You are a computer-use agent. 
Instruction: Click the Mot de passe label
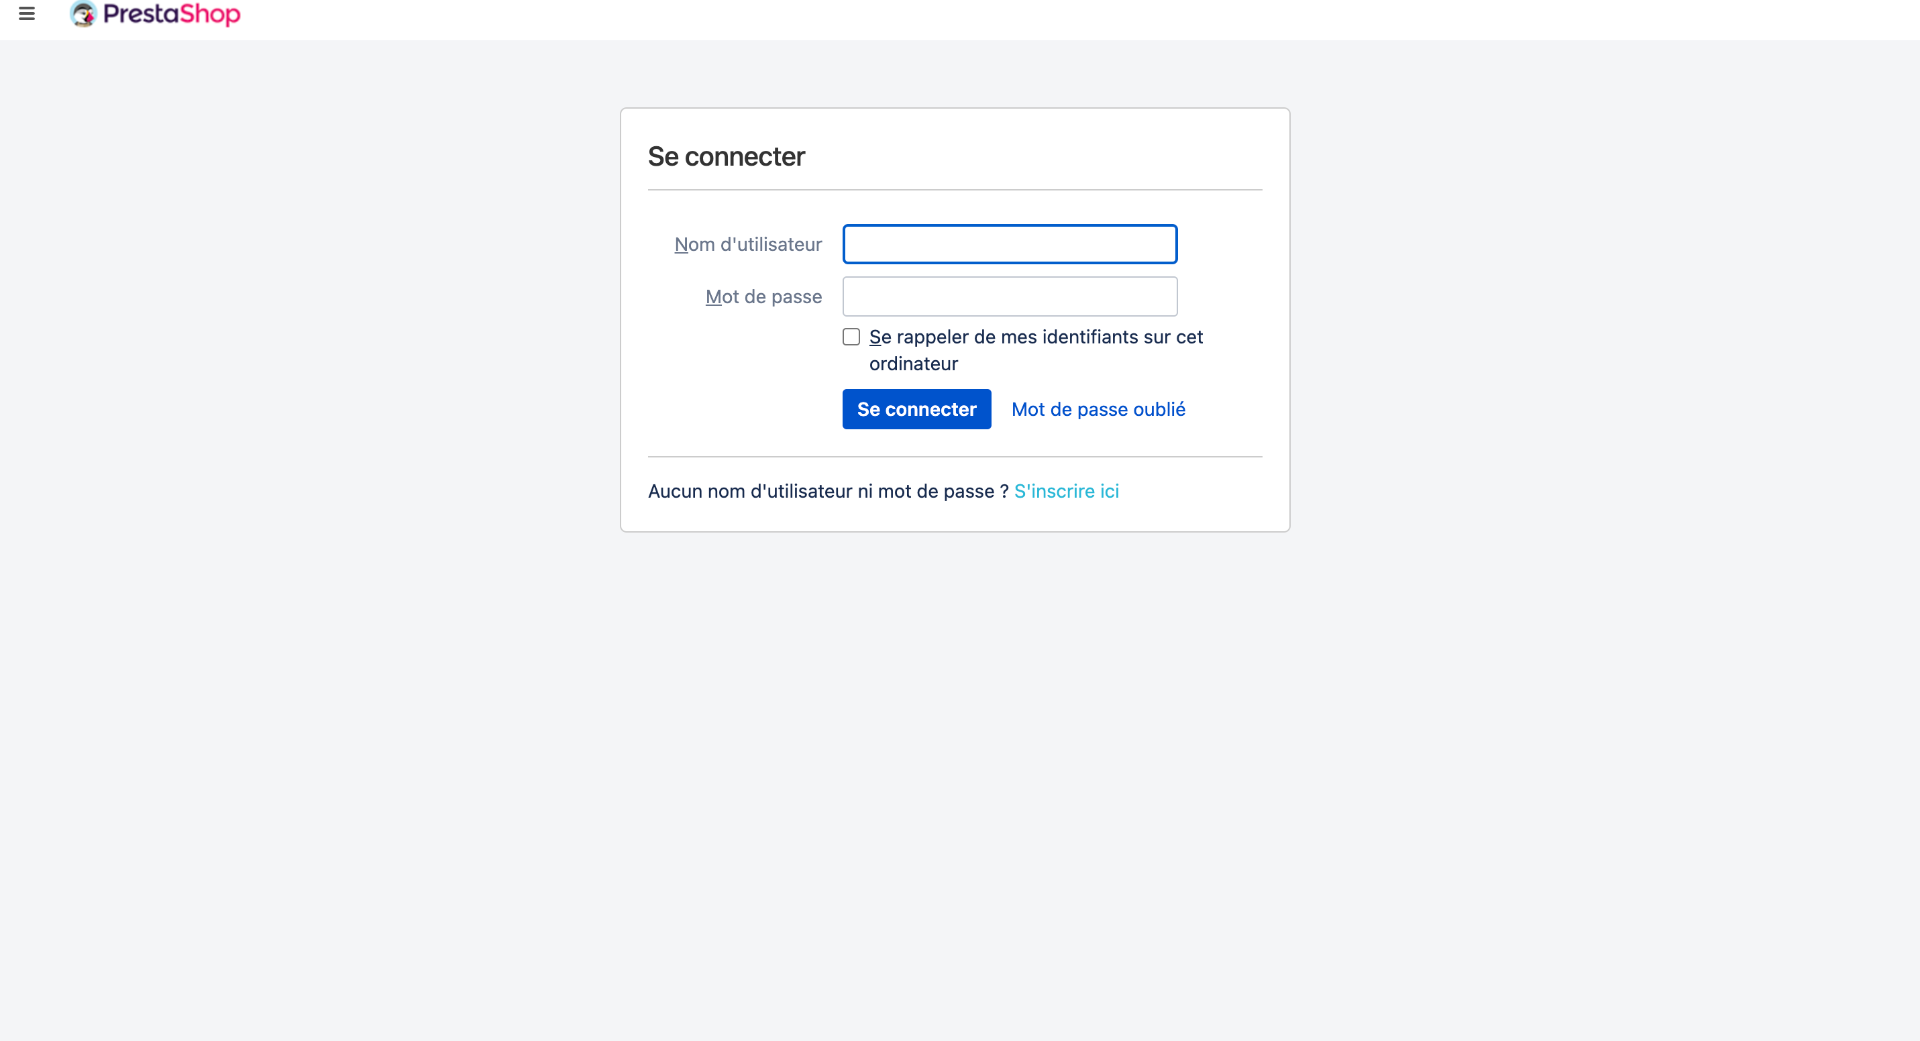pyautogui.click(x=764, y=297)
